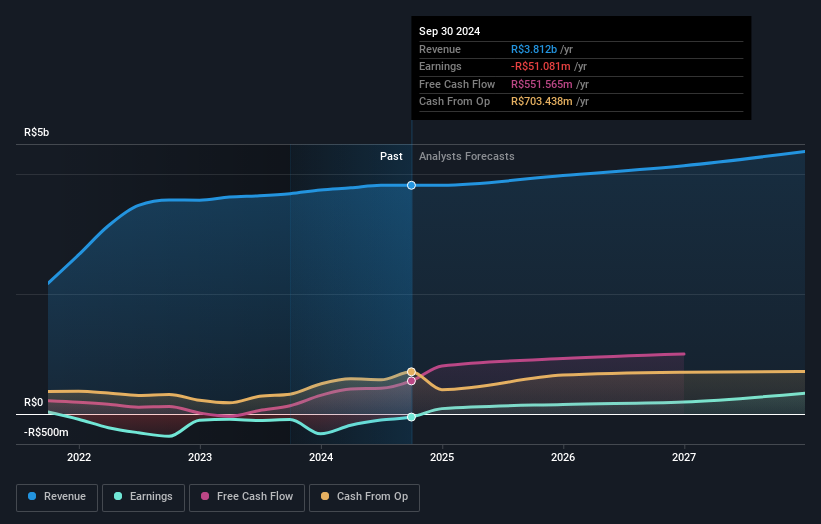Viewport: 821px width, 524px height.
Task: Toggle the Cash From Op legend series
Action: [x=364, y=497]
